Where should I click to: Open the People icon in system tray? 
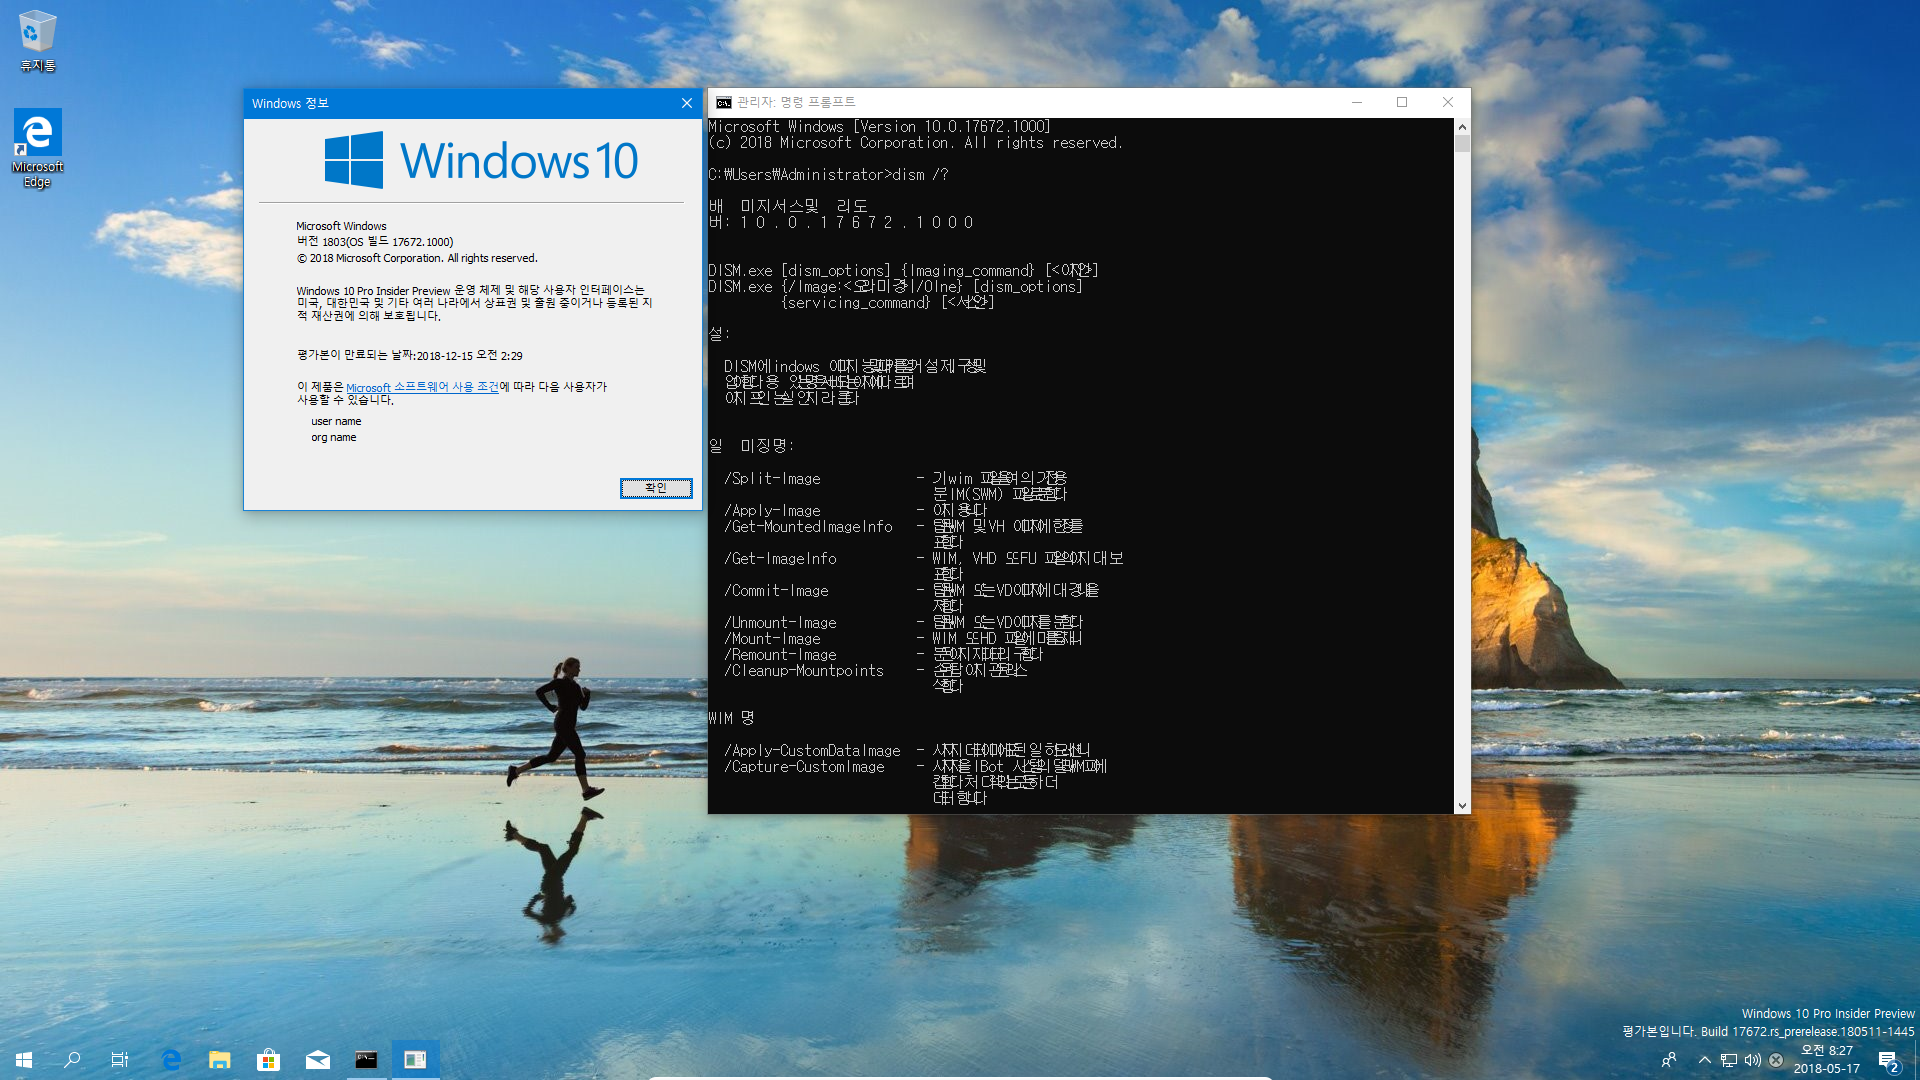(1668, 1060)
